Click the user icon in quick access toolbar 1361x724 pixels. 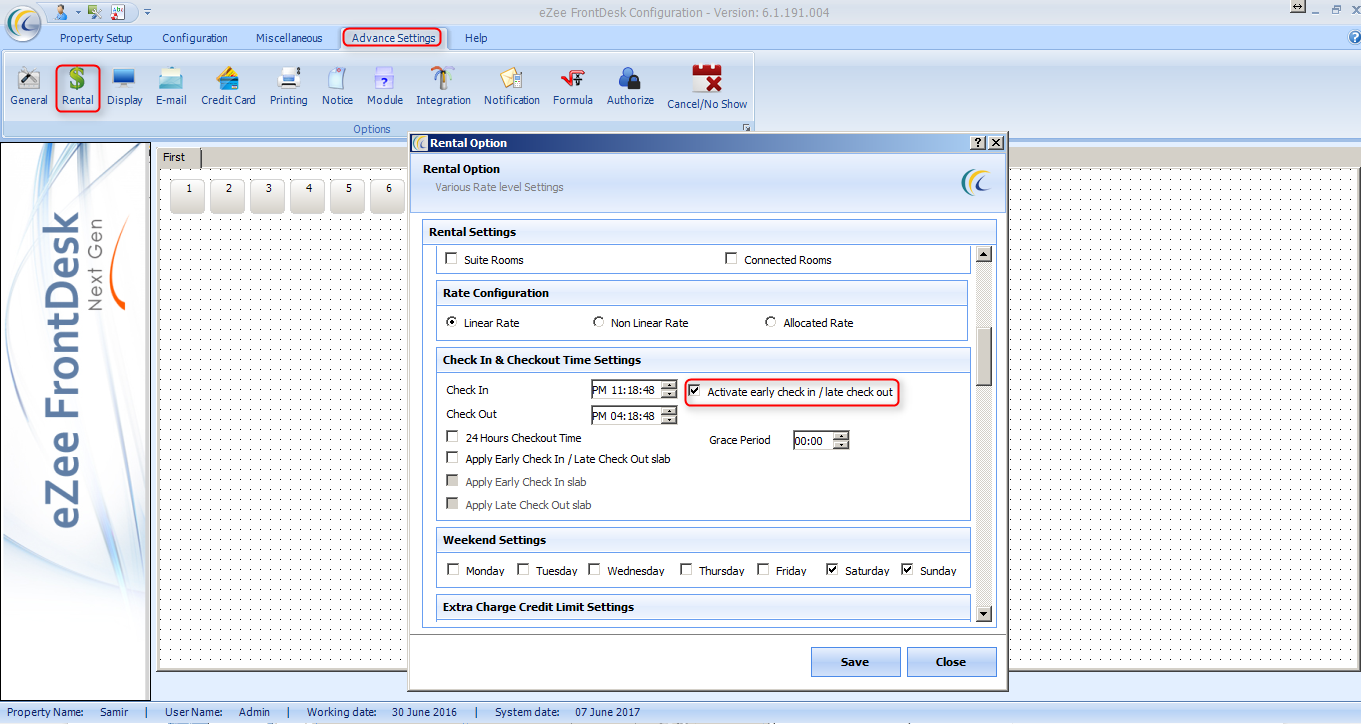click(61, 12)
